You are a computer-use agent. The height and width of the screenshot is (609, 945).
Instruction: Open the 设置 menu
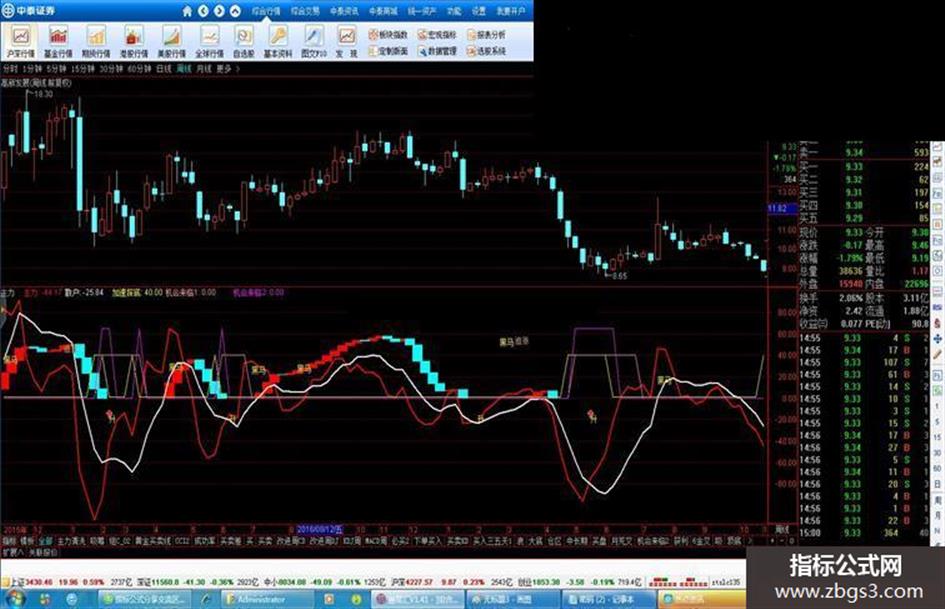[479, 11]
